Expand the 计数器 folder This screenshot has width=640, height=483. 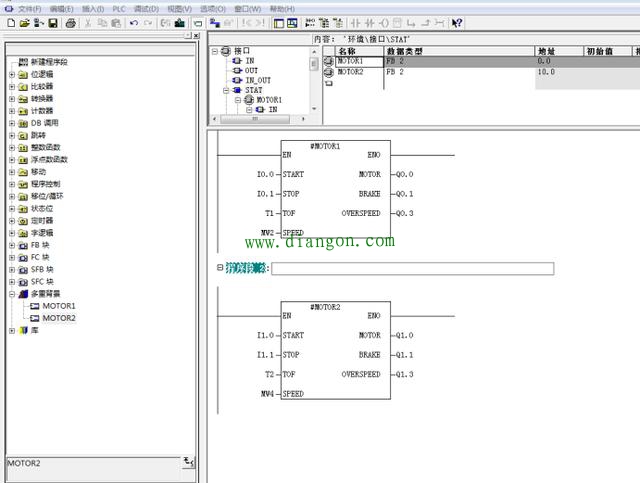pyautogui.click(x=12, y=111)
